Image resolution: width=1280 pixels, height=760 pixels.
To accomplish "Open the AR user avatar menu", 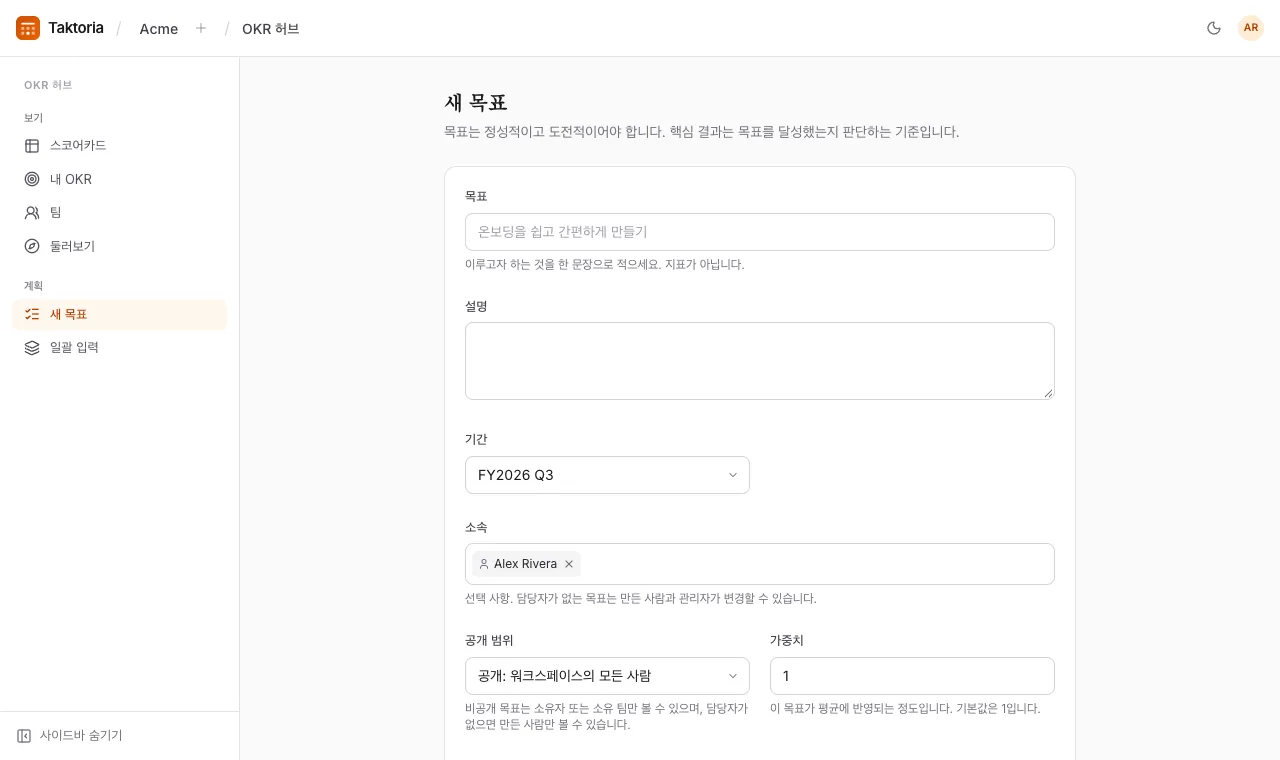I will point(1251,28).
